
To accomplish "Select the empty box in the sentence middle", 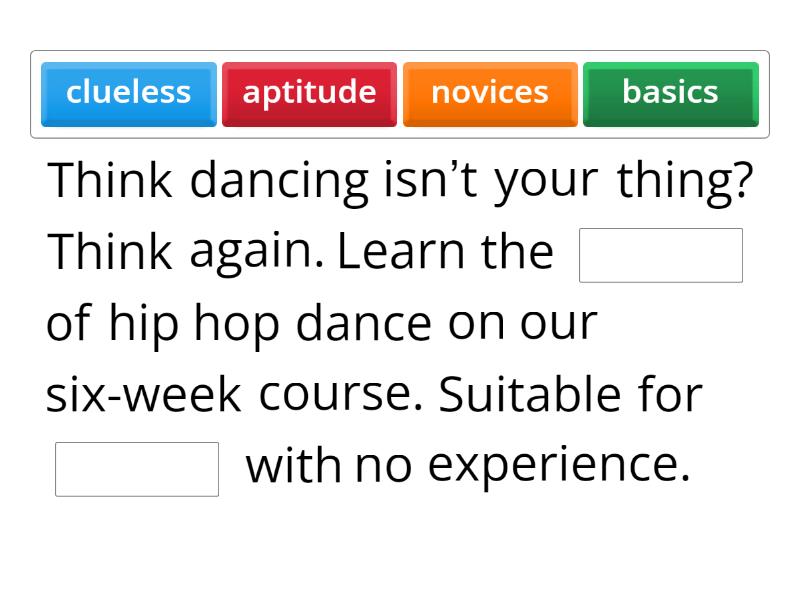I will pos(660,255).
